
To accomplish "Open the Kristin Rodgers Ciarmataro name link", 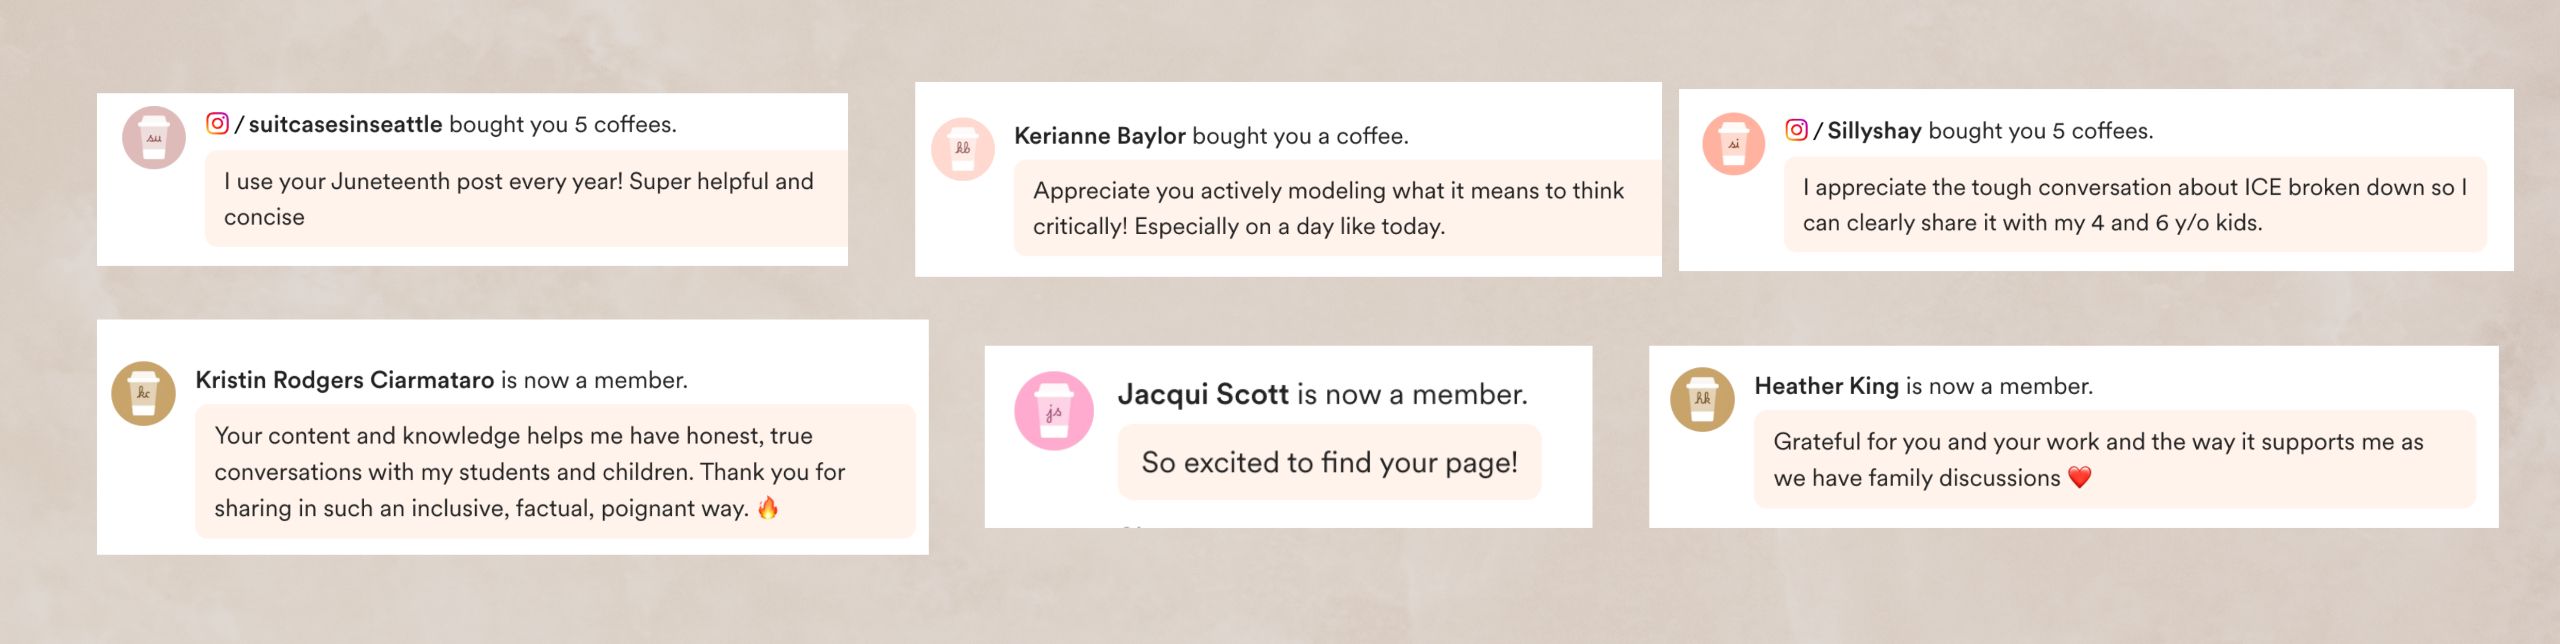I will pyautogui.click(x=344, y=380).
